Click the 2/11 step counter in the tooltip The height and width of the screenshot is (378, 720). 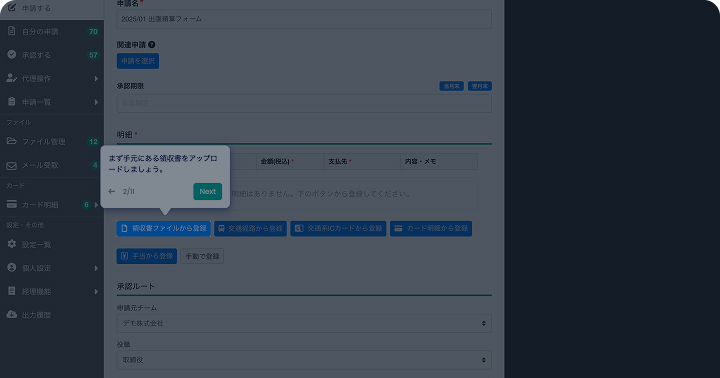coord(129,192)
